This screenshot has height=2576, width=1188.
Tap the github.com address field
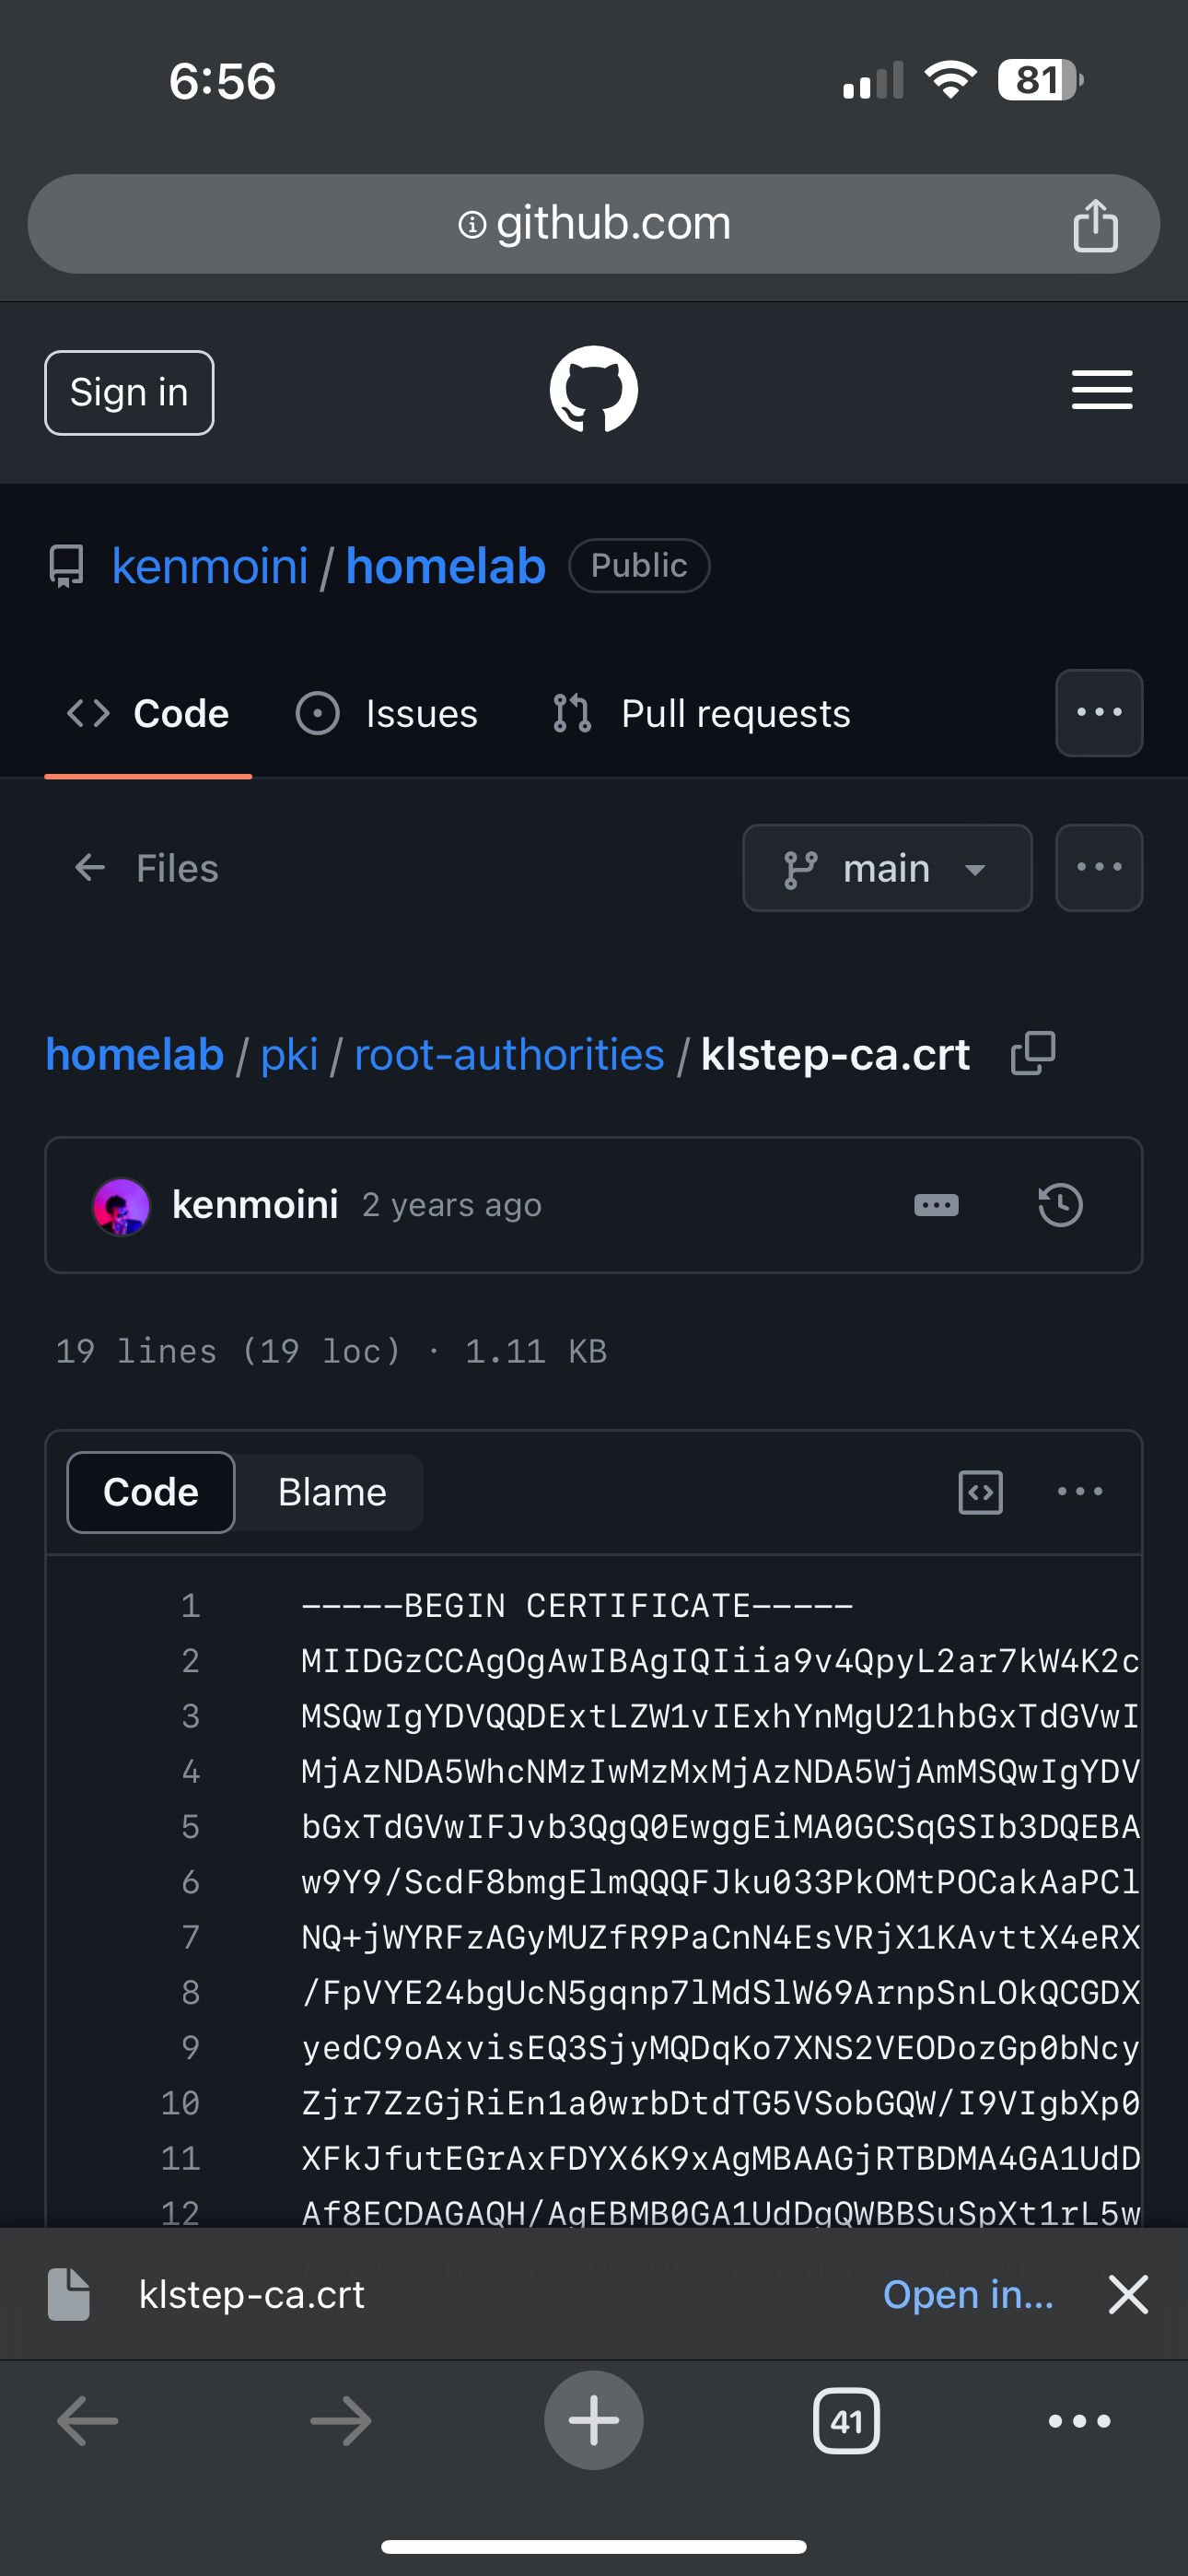594,223
